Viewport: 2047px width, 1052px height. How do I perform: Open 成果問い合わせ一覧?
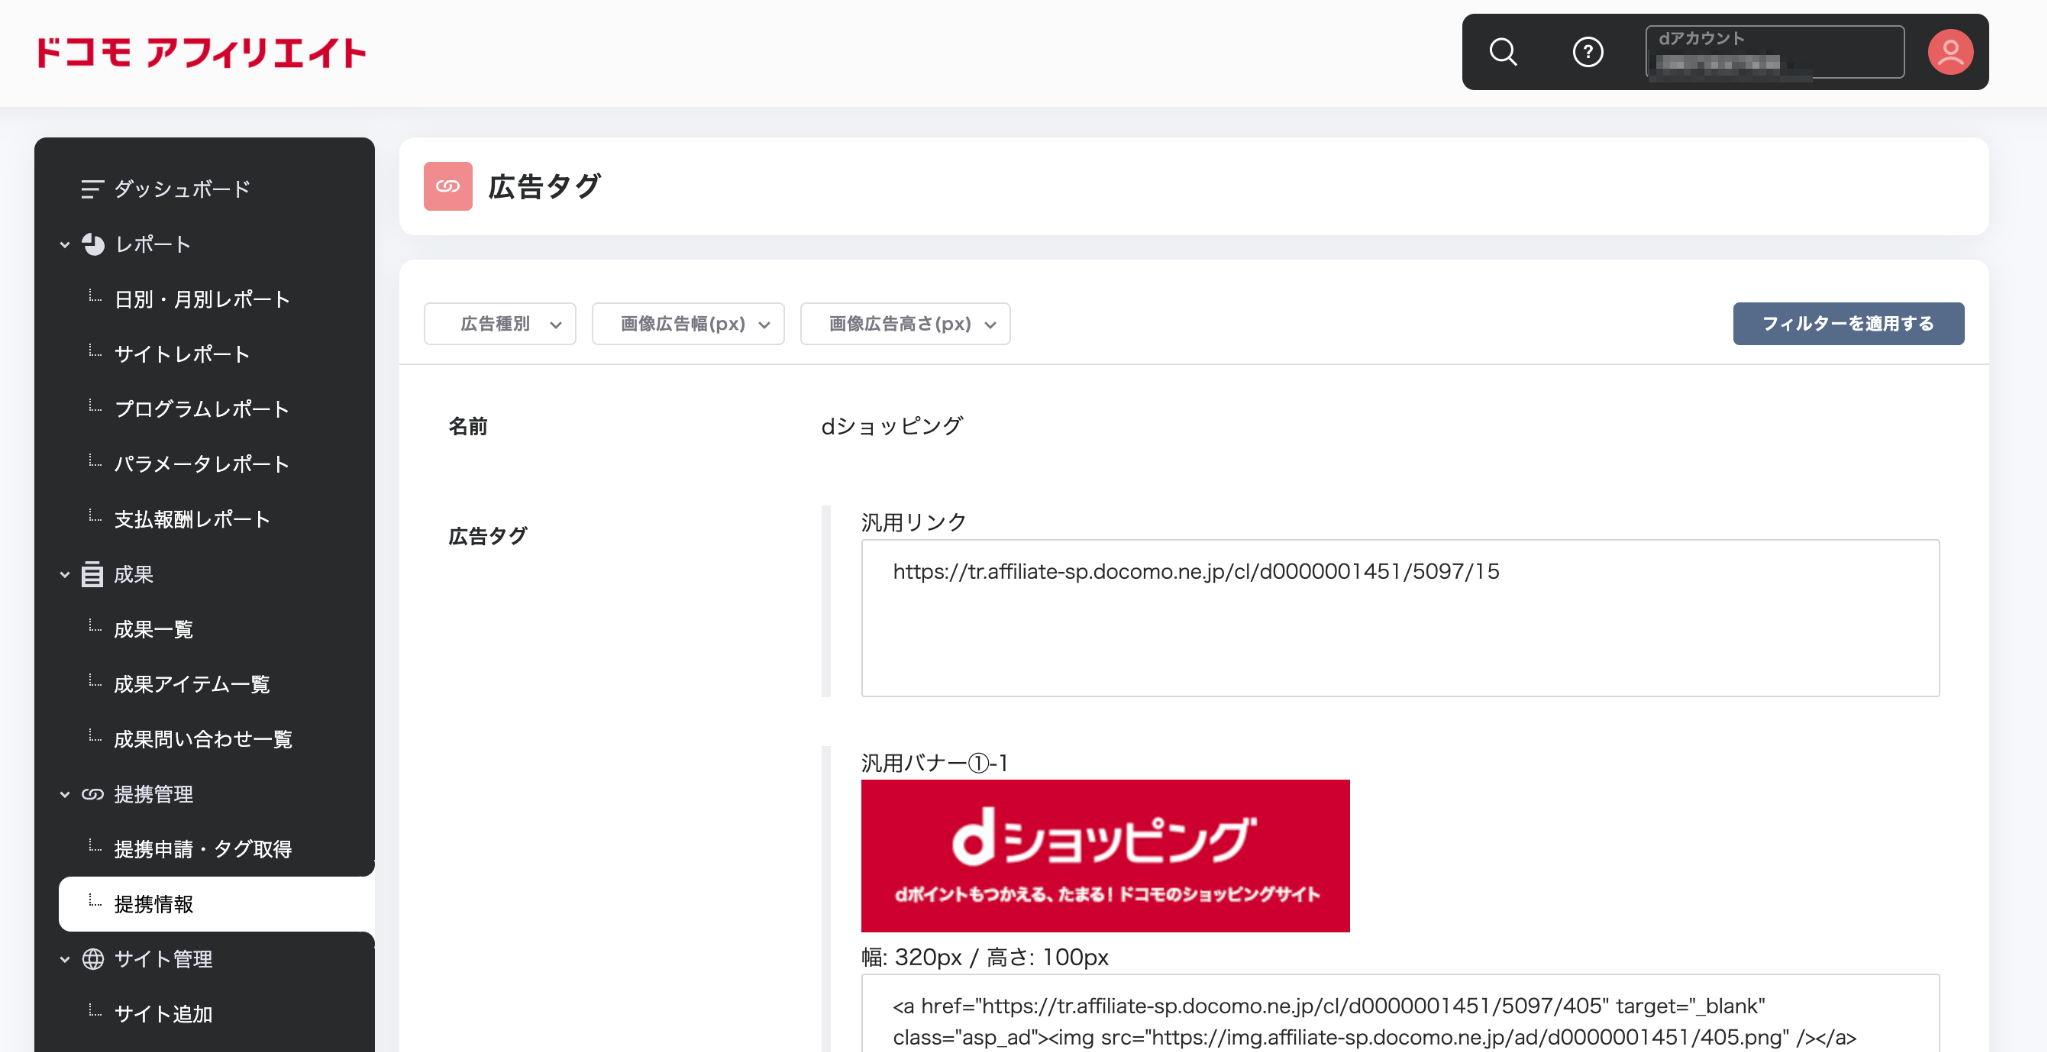(x=203, y=739)
